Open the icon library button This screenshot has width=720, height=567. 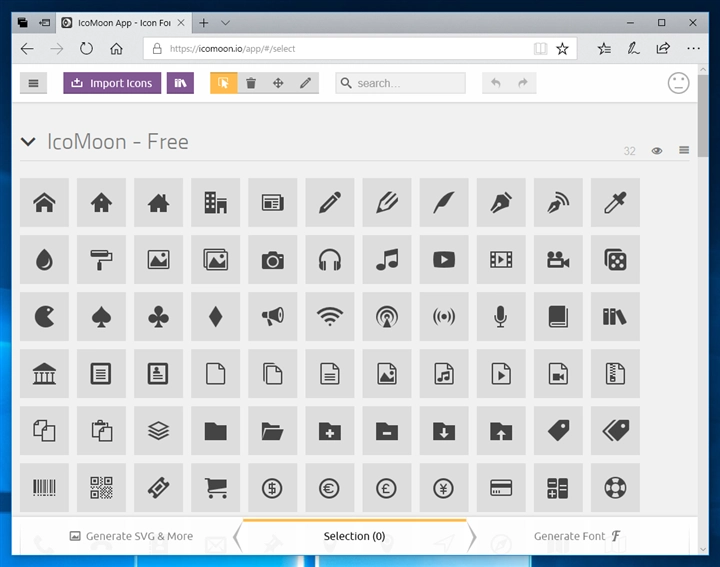tap(180, 83)
